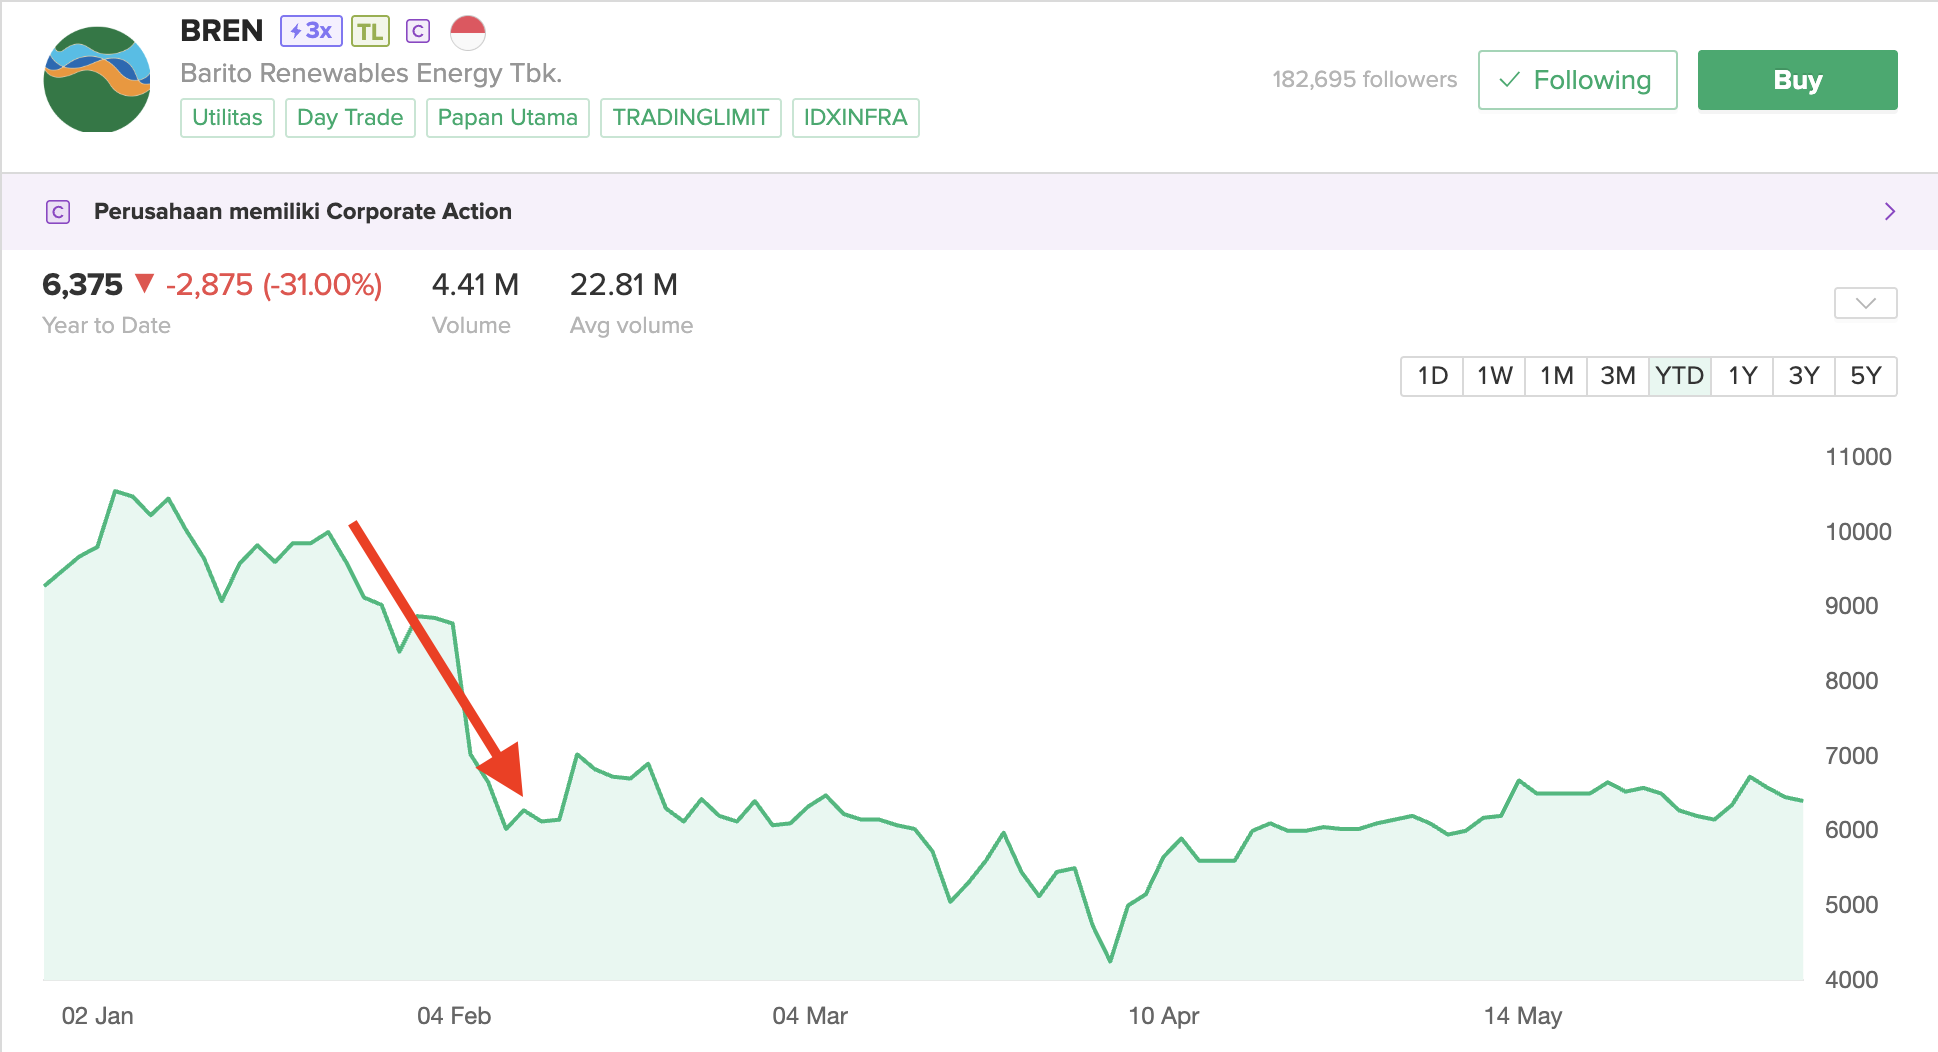Show the 5Y chart range
Image resolution: width=1938 pixels, height=1052 pixels.
coord(1866,376)
